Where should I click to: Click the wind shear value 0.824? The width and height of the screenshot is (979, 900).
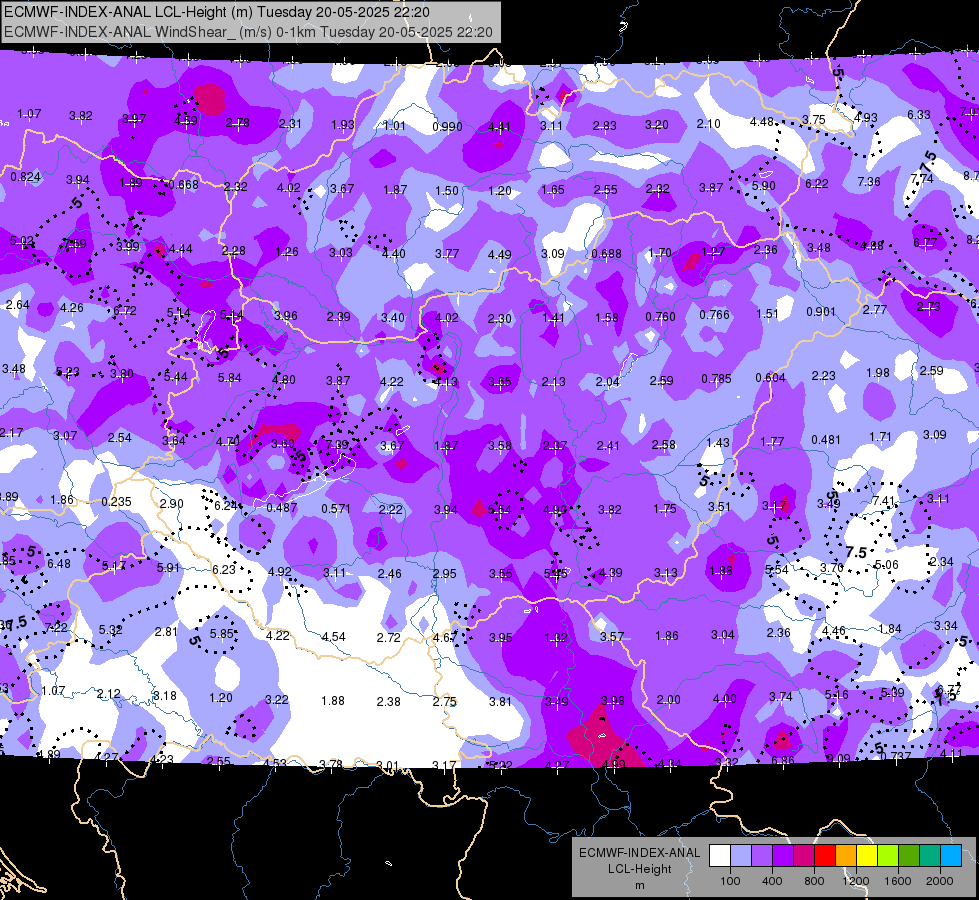tap(26, 177)
